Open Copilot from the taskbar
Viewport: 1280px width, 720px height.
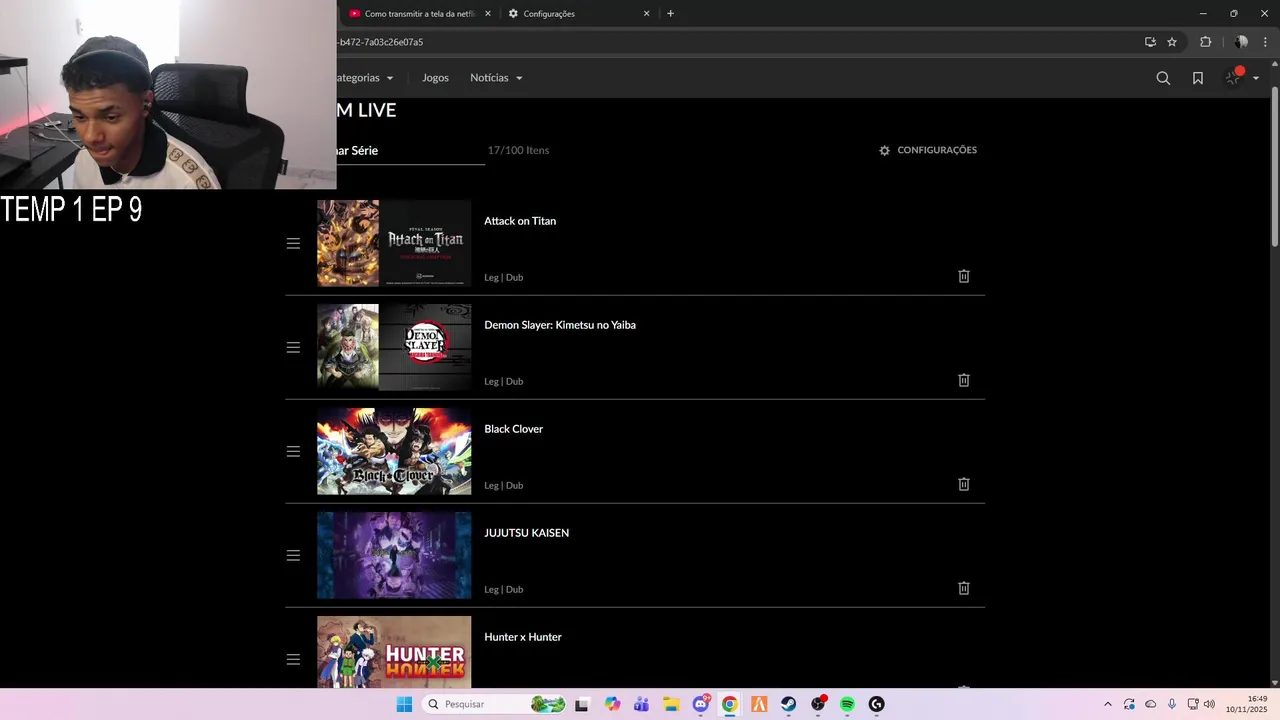612,704
